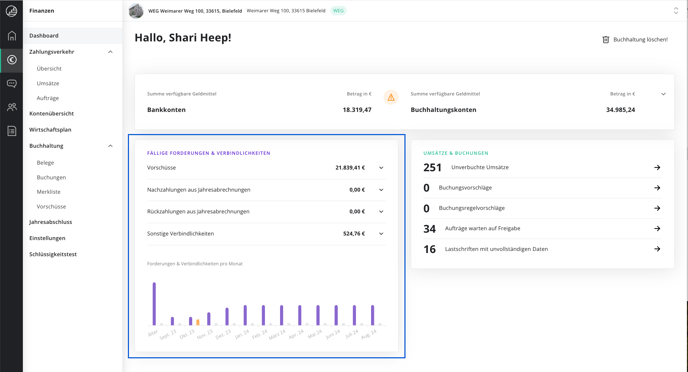Image resolution: width=688 pixels, height=372 pixels.
Task: Expand the Vorschüsse row chevron
Action: (x=381, y=168)
